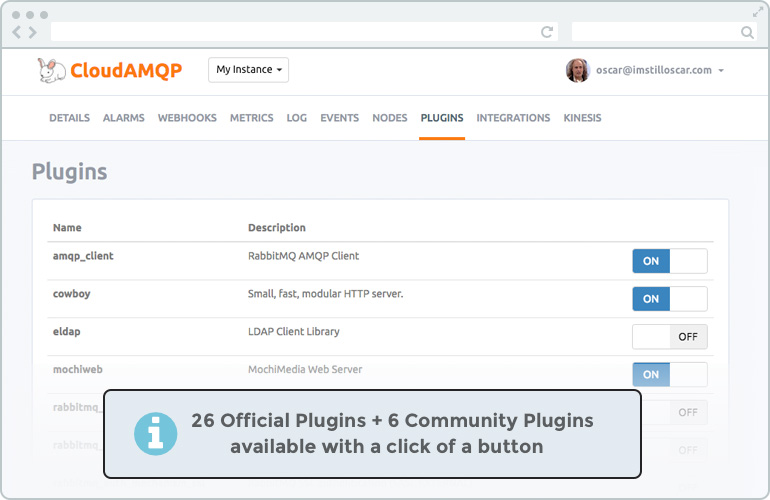This screenshot has height=500, width=770.
Task: Click the fullscreen expand arrows icon
Action: (x=758, y=13)
